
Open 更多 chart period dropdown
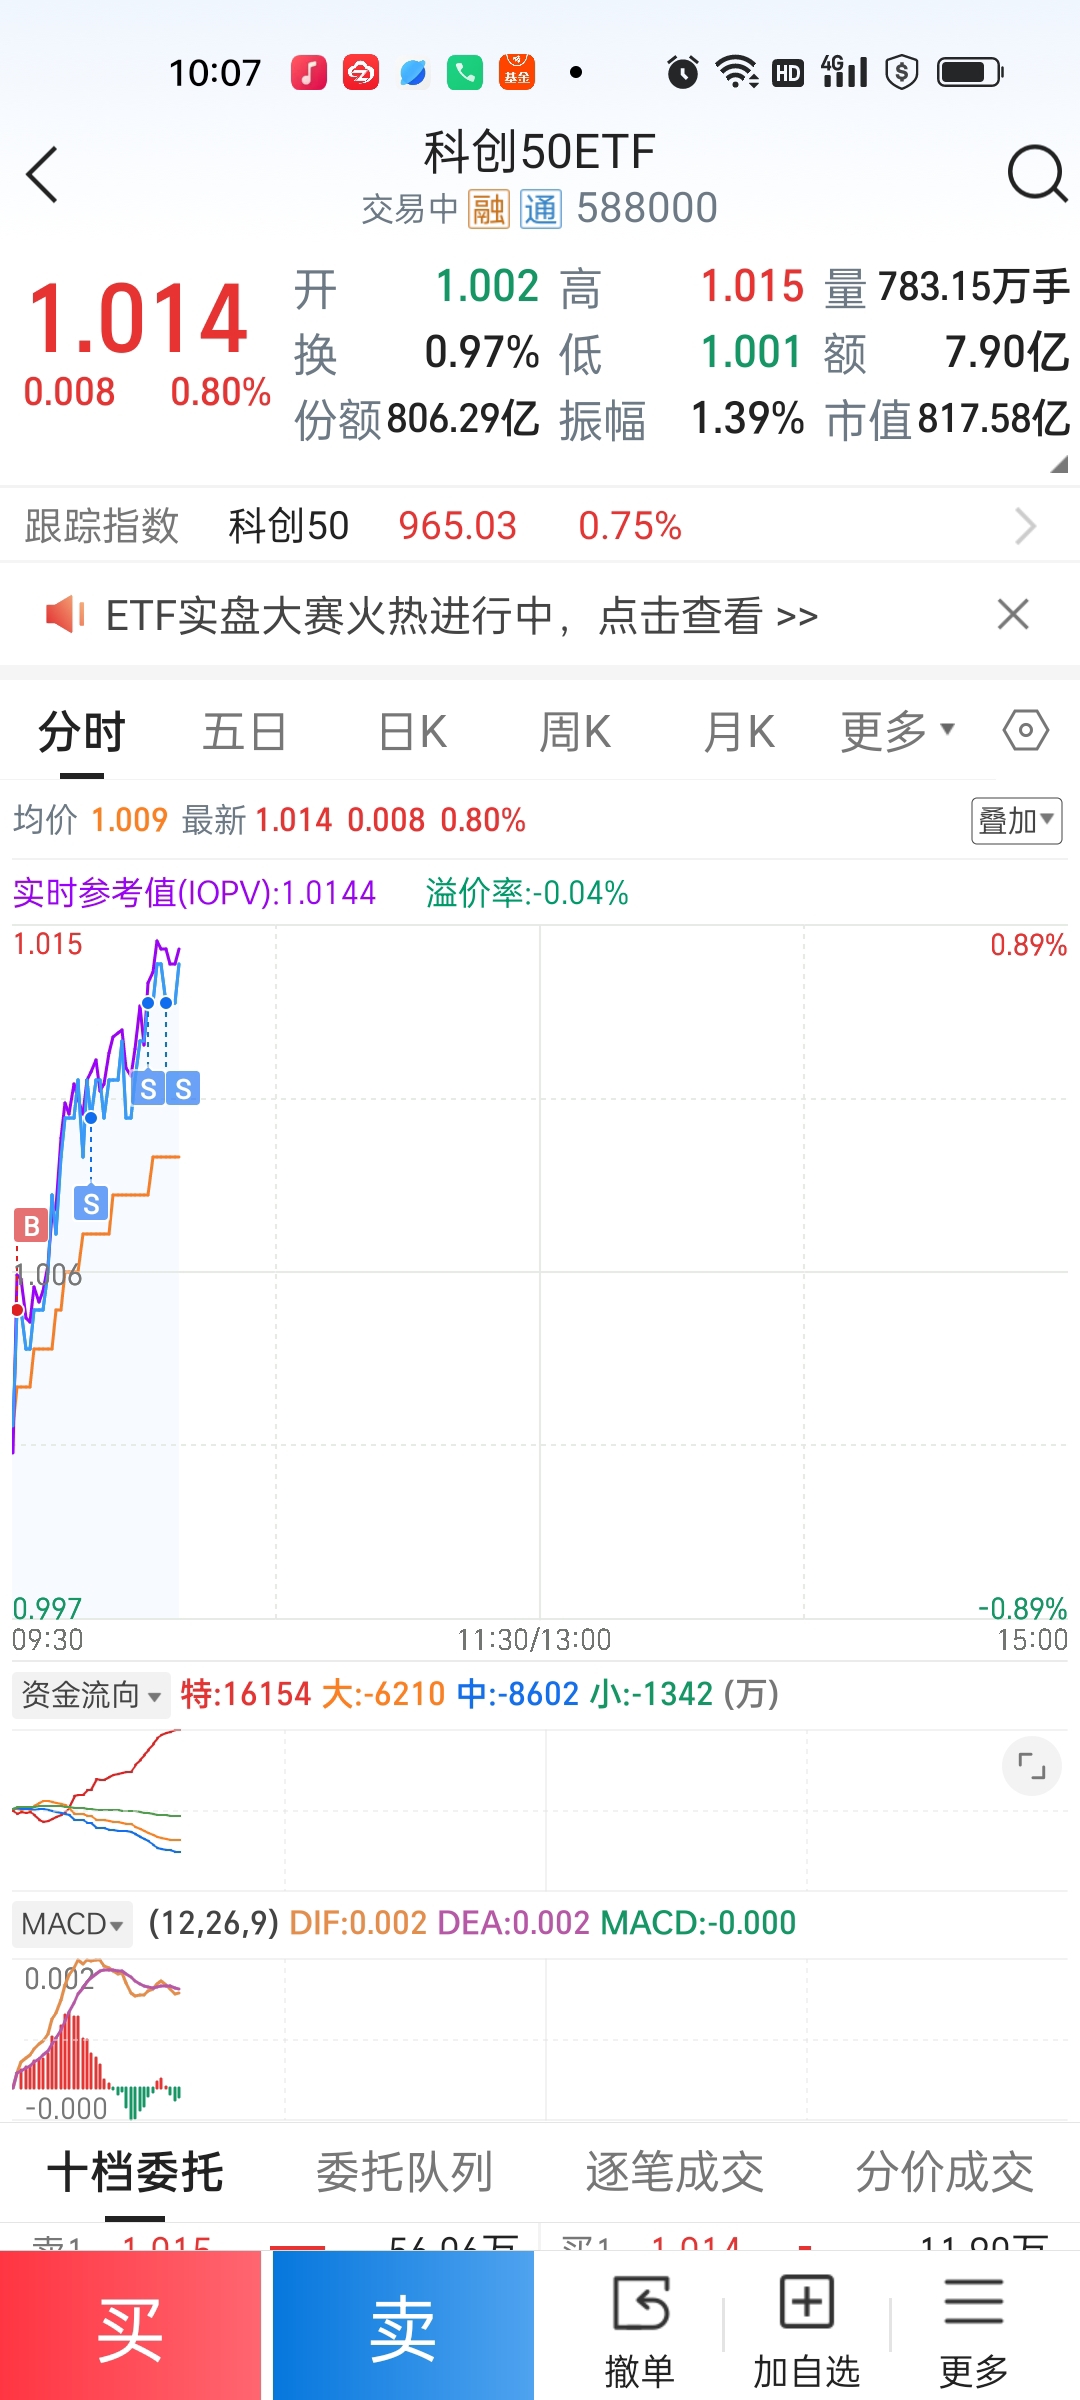tap(898, 731)
